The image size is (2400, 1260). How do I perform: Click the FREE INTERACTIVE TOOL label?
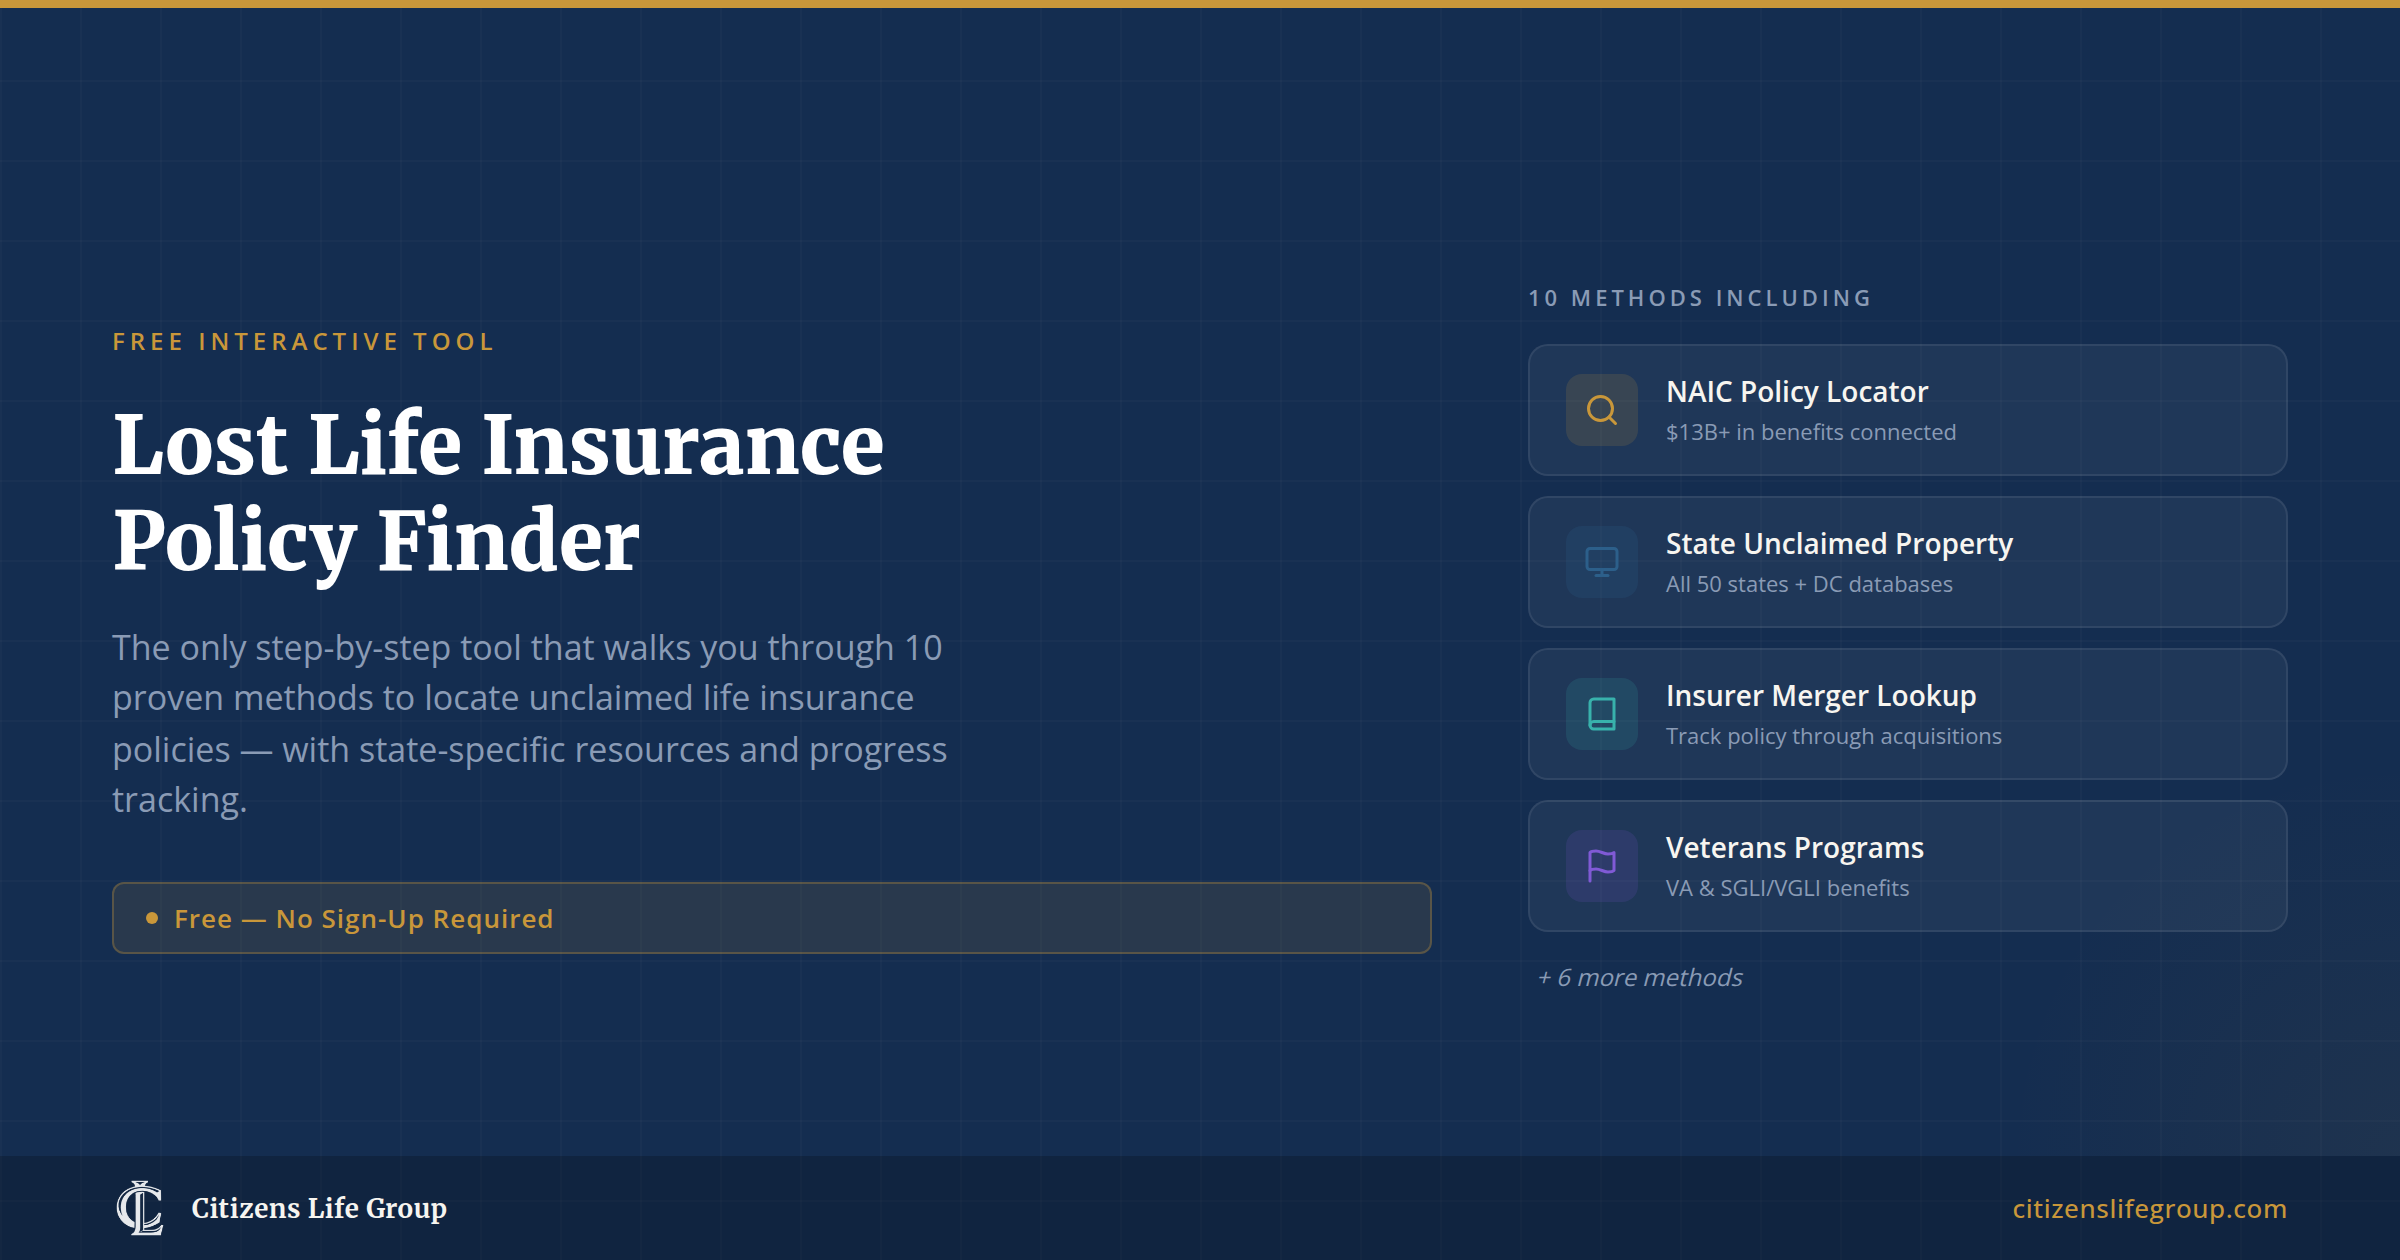pyautogui.click(x=304, y=342)
